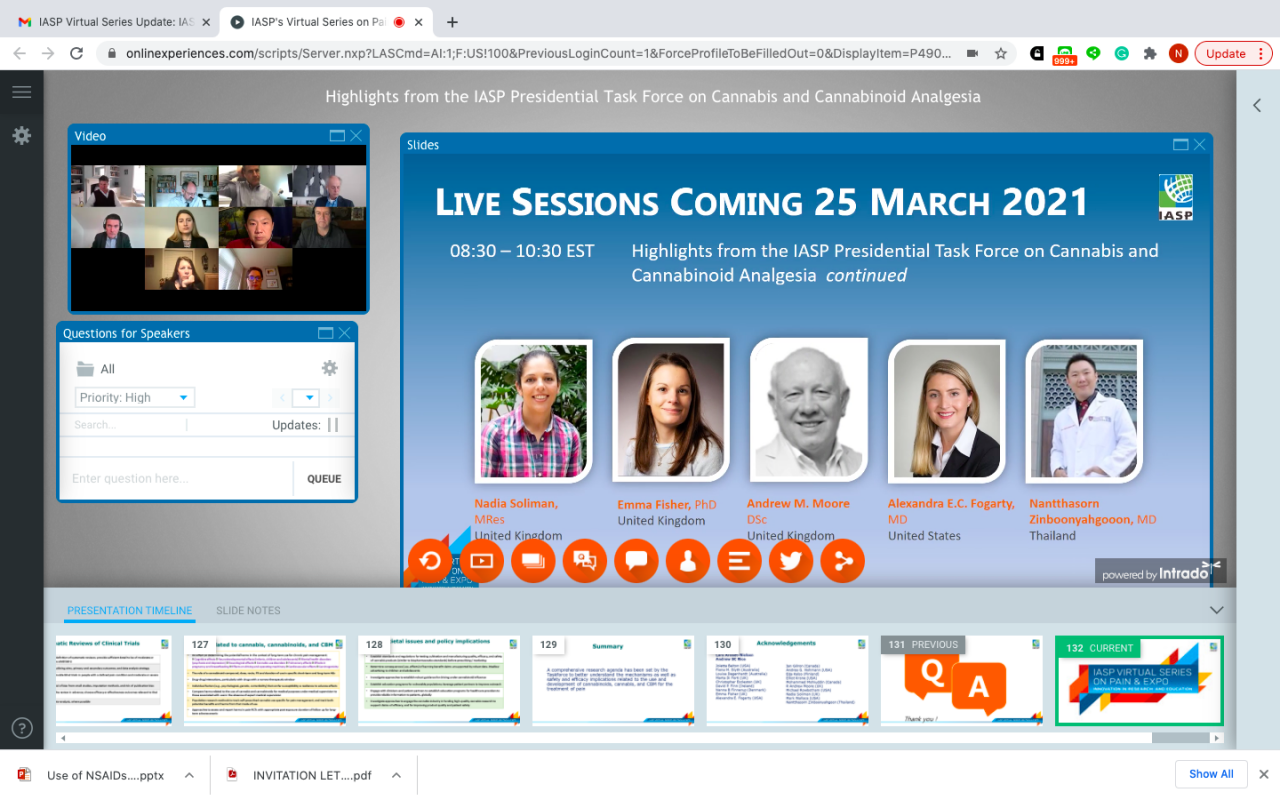This screenshot has width=1280, height=800.
Task: Collapse the presentation timeline panel chevron
Action: (1216, 610)
